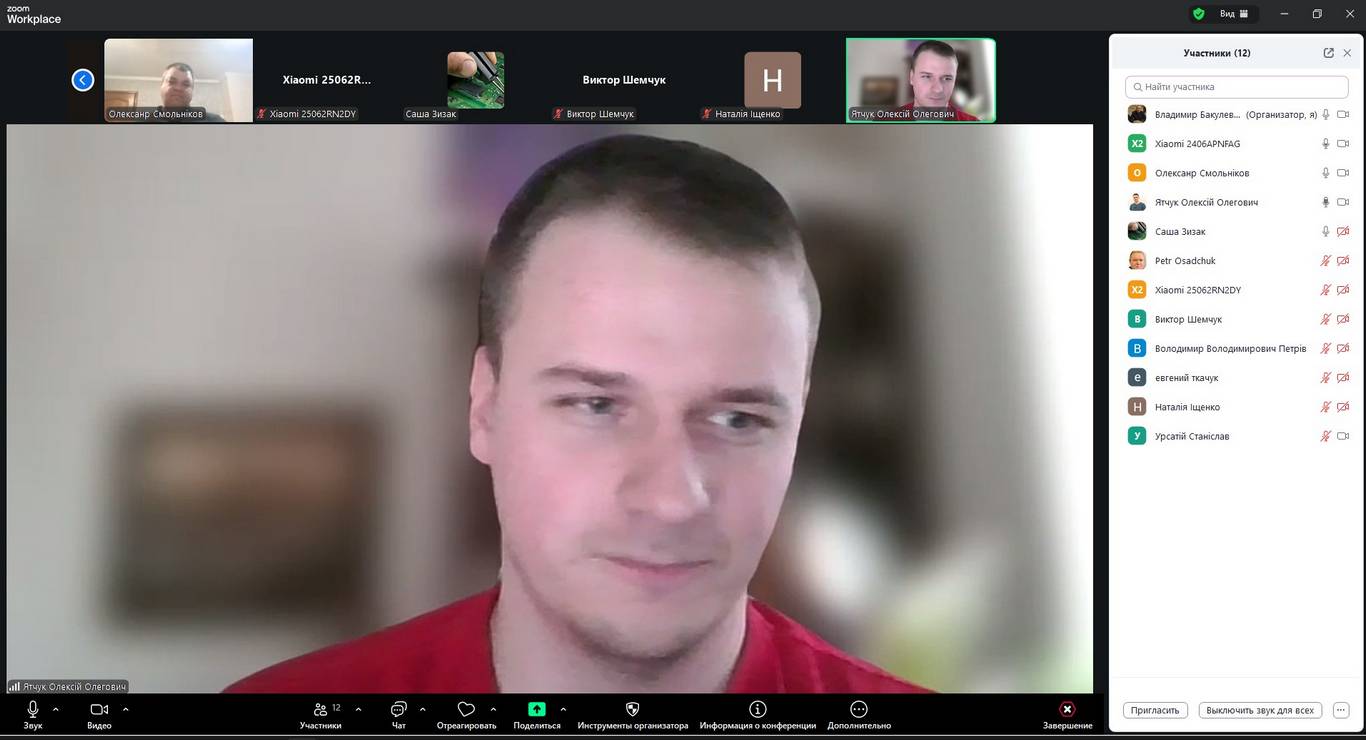
Task: Open Инструменты организатора shield icon
Action: coord(632,709)
